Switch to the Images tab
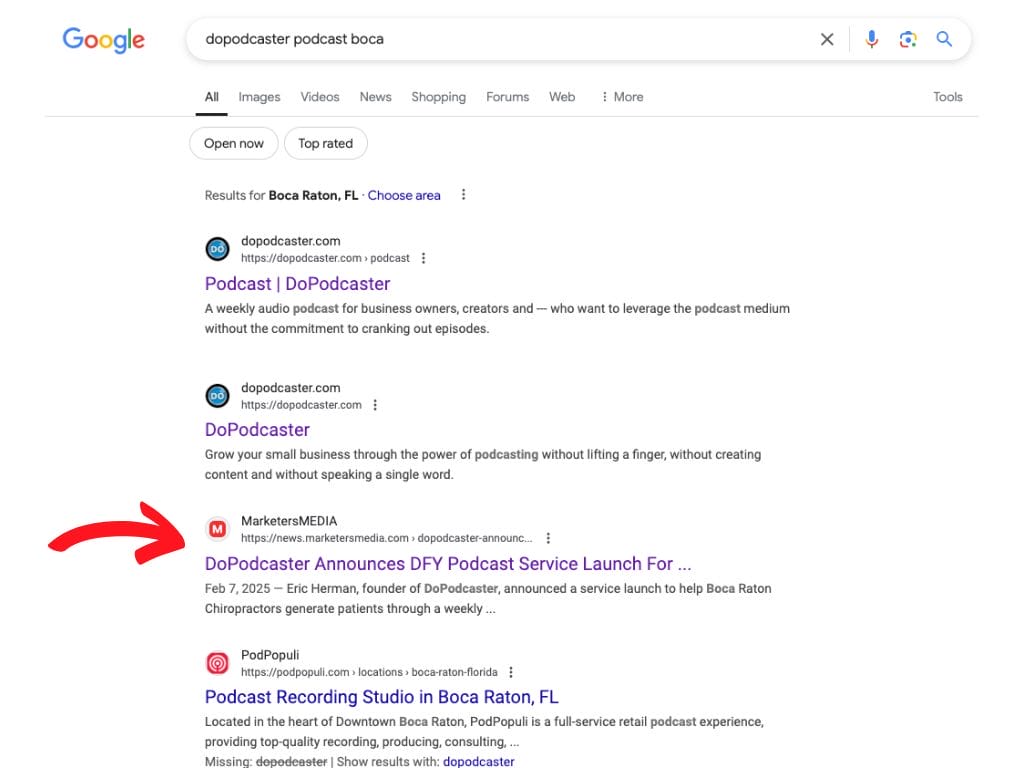This screenshot has width=1024, height=768. tap(259, 97)
